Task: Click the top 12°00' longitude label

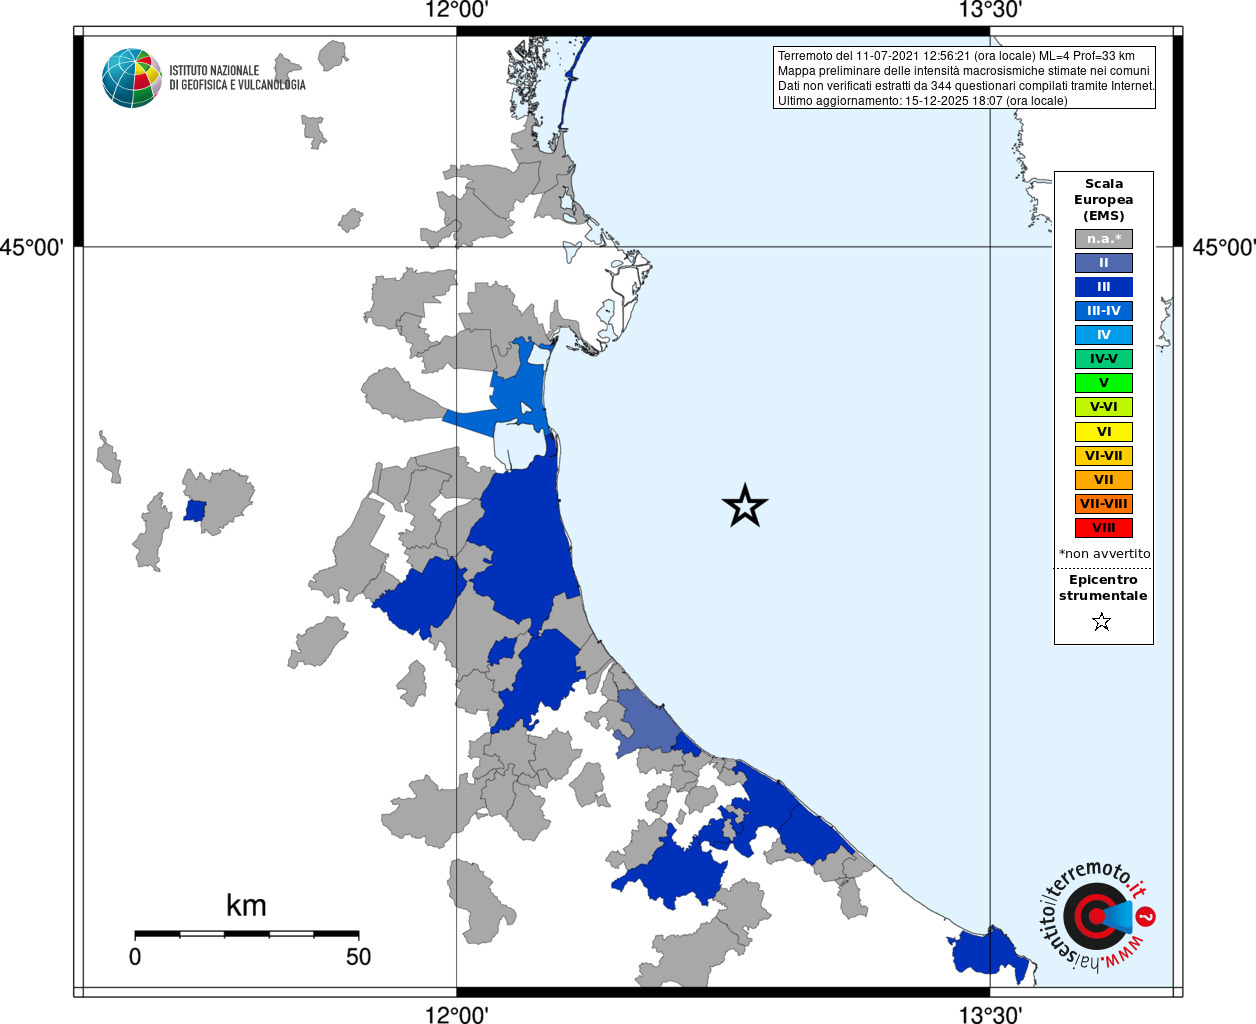Action: click(456, 10)
